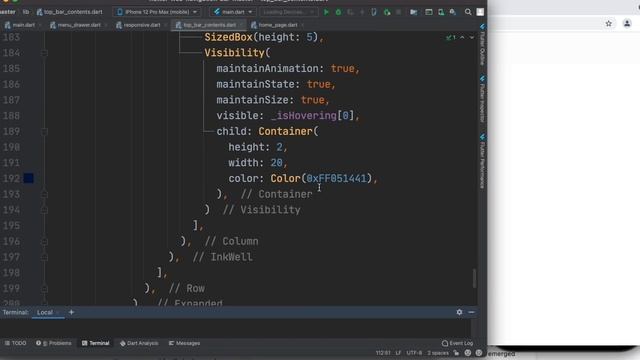The width and height of the screenshot is (640, 360).
Task: Open the project structure folder icon in toolbar
Action: pyautogui.click(x=413, y=12)
